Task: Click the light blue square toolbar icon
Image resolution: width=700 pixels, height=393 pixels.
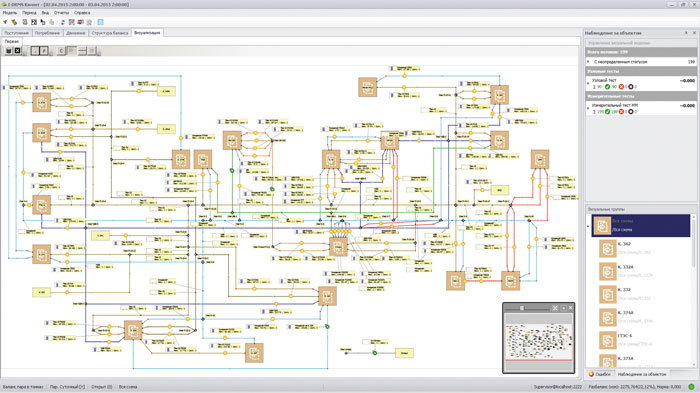Action: coord(100,22)
